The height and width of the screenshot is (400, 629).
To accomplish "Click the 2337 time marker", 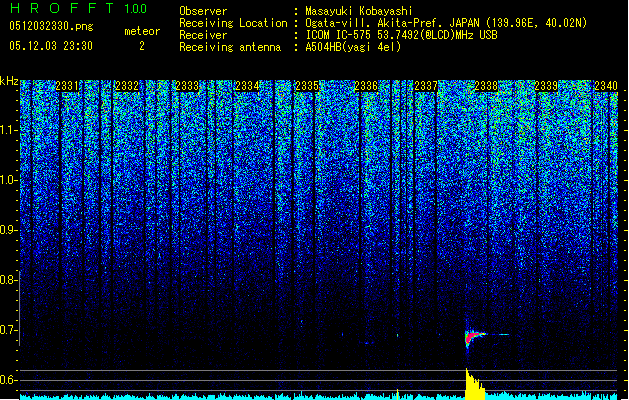I will [426, 86].
